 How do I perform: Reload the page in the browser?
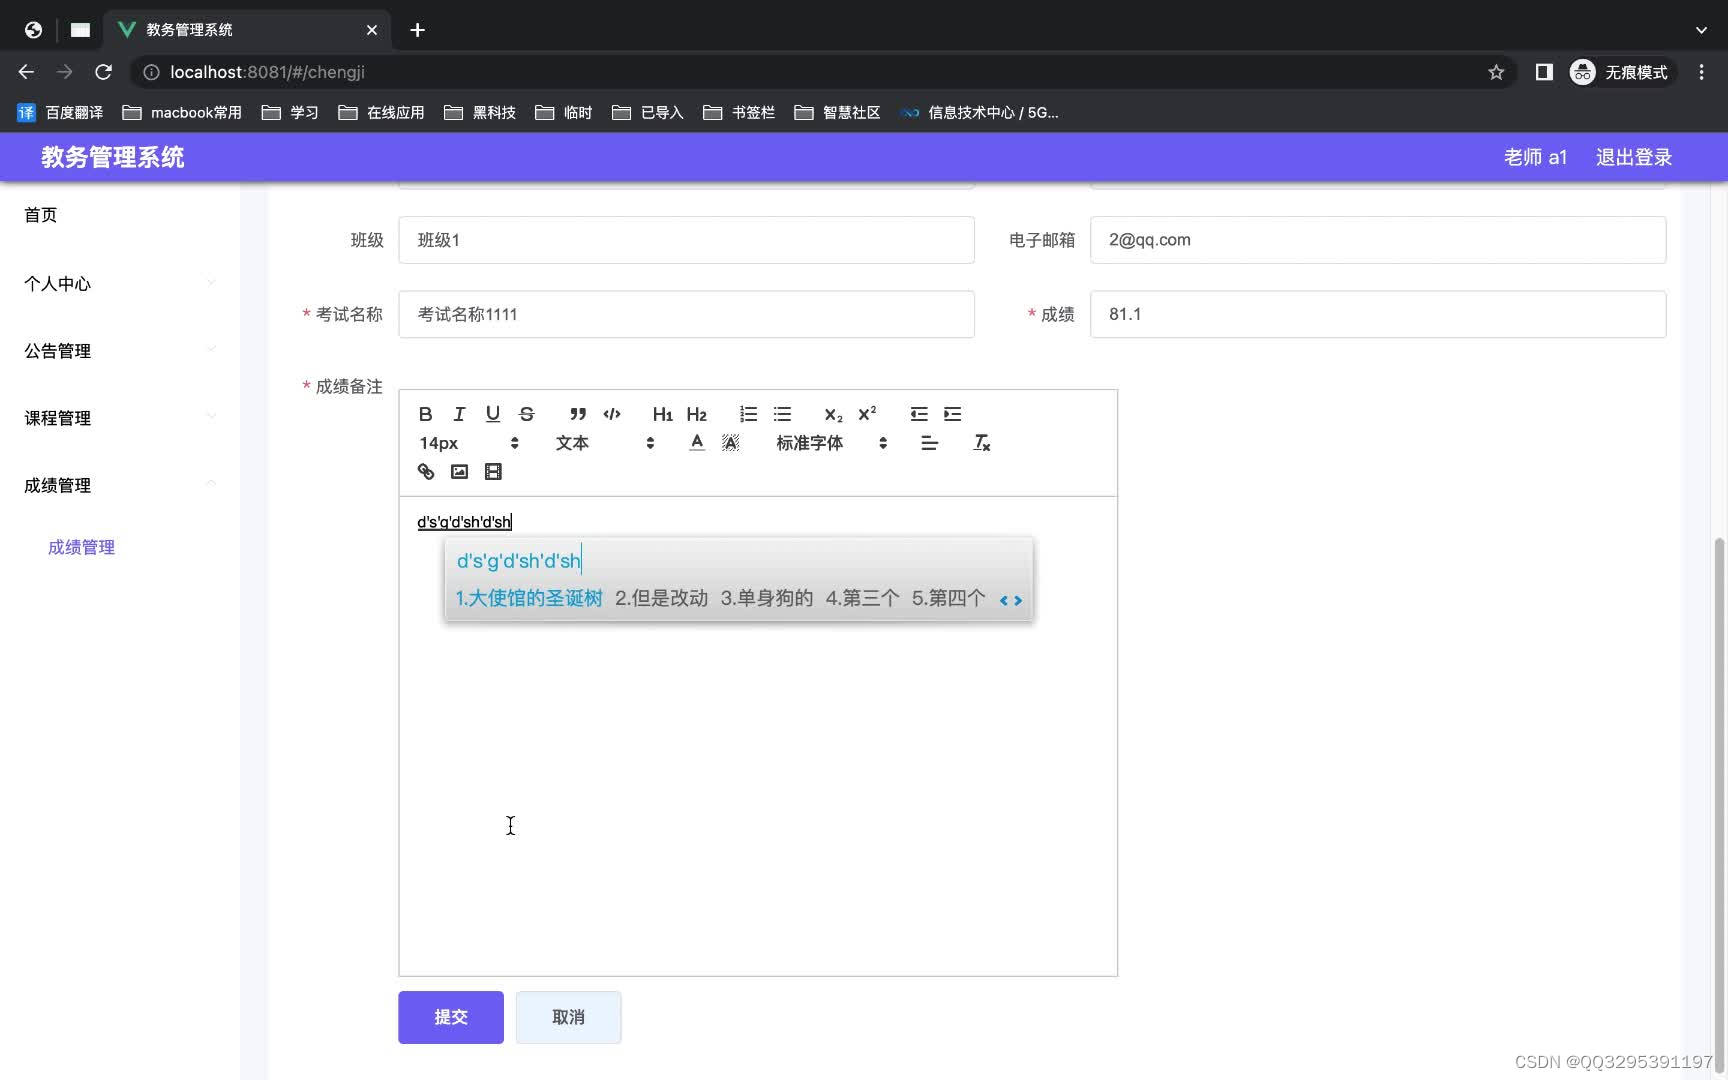coord(103,72)
